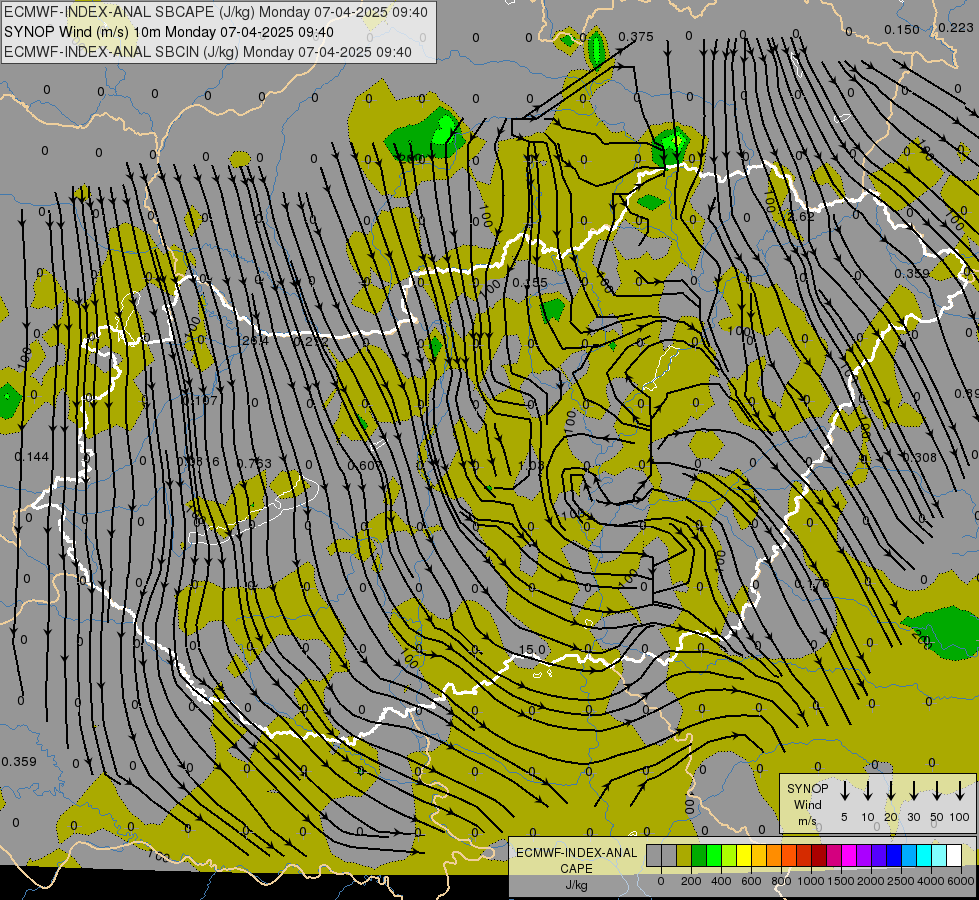Screen dimensions: 979x900
Task: Click the 0.150 value on the map
Action: 902,30
